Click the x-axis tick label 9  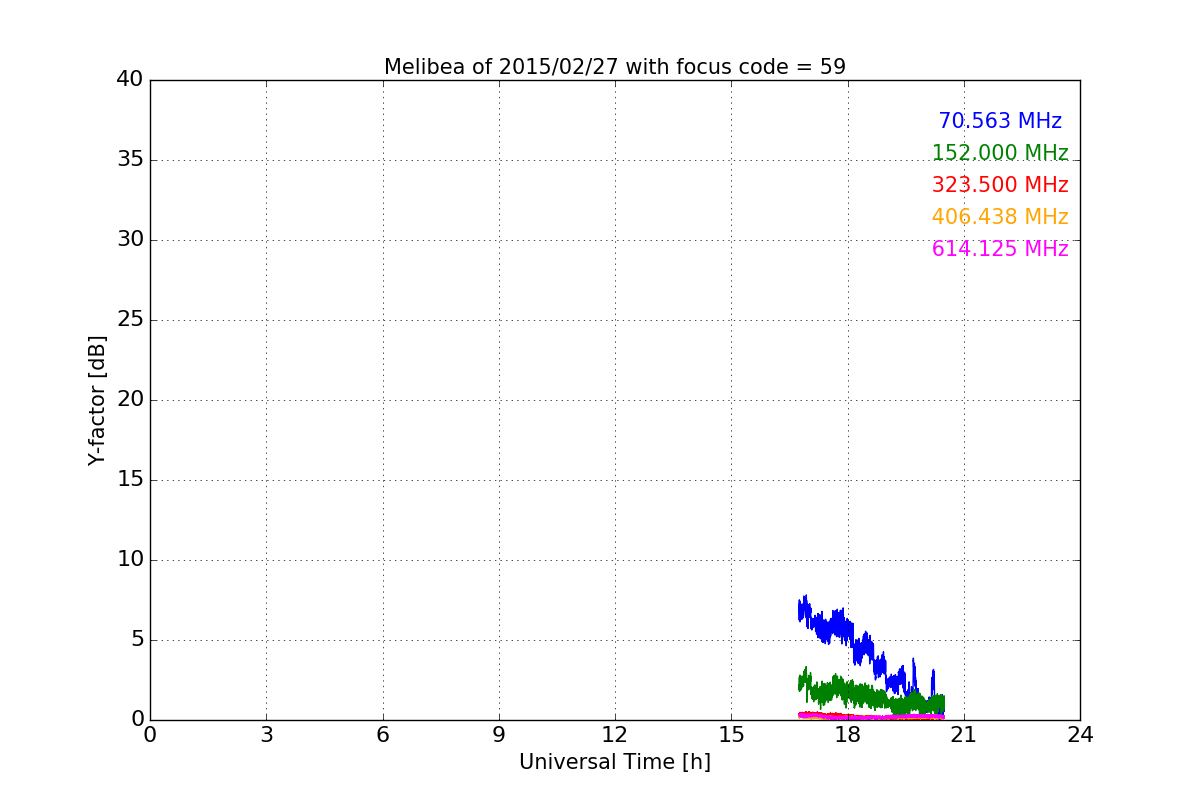(x=499, y=735)
